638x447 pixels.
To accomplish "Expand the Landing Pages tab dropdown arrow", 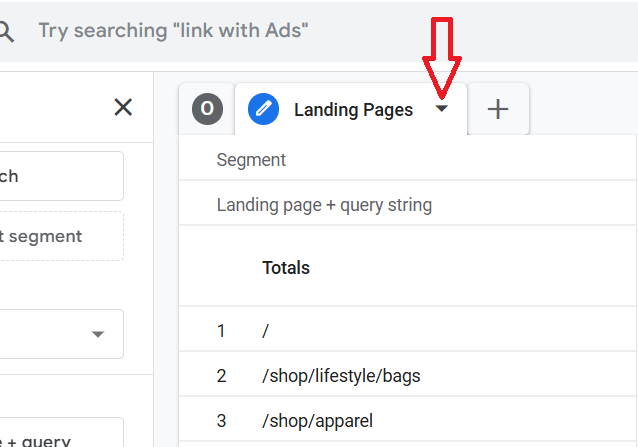I will [442, 110].
